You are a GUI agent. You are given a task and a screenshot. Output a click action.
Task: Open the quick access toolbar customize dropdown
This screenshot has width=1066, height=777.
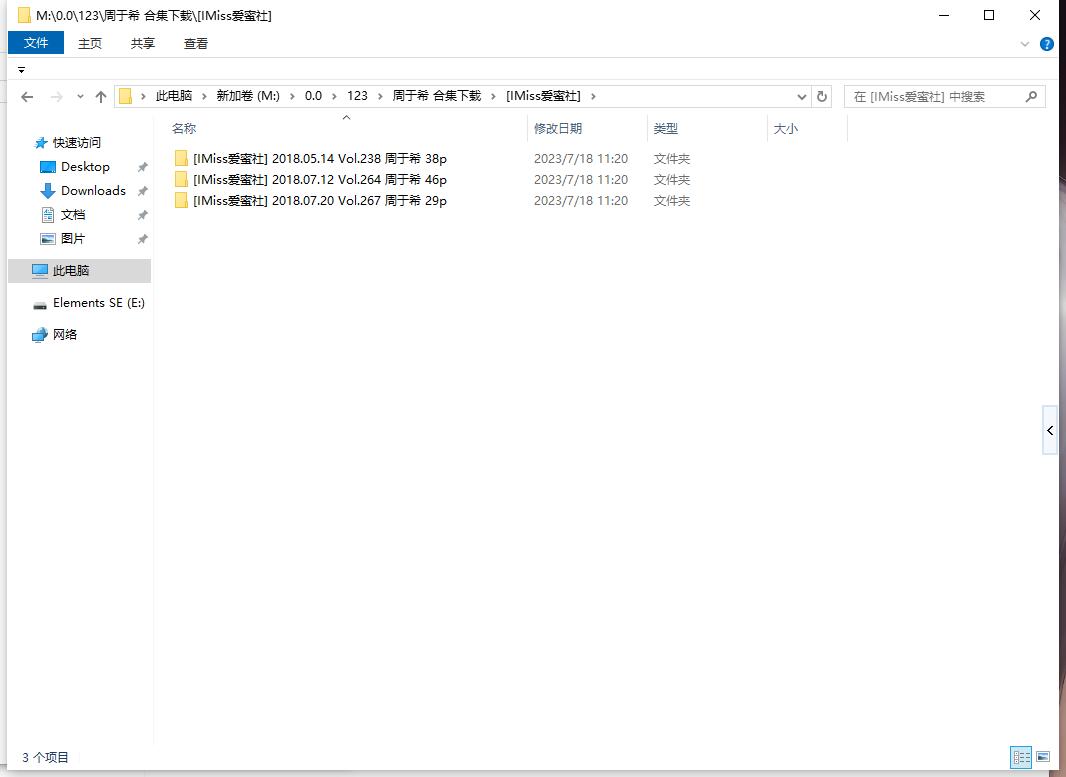pyautogui.click(x=21, y=70)
